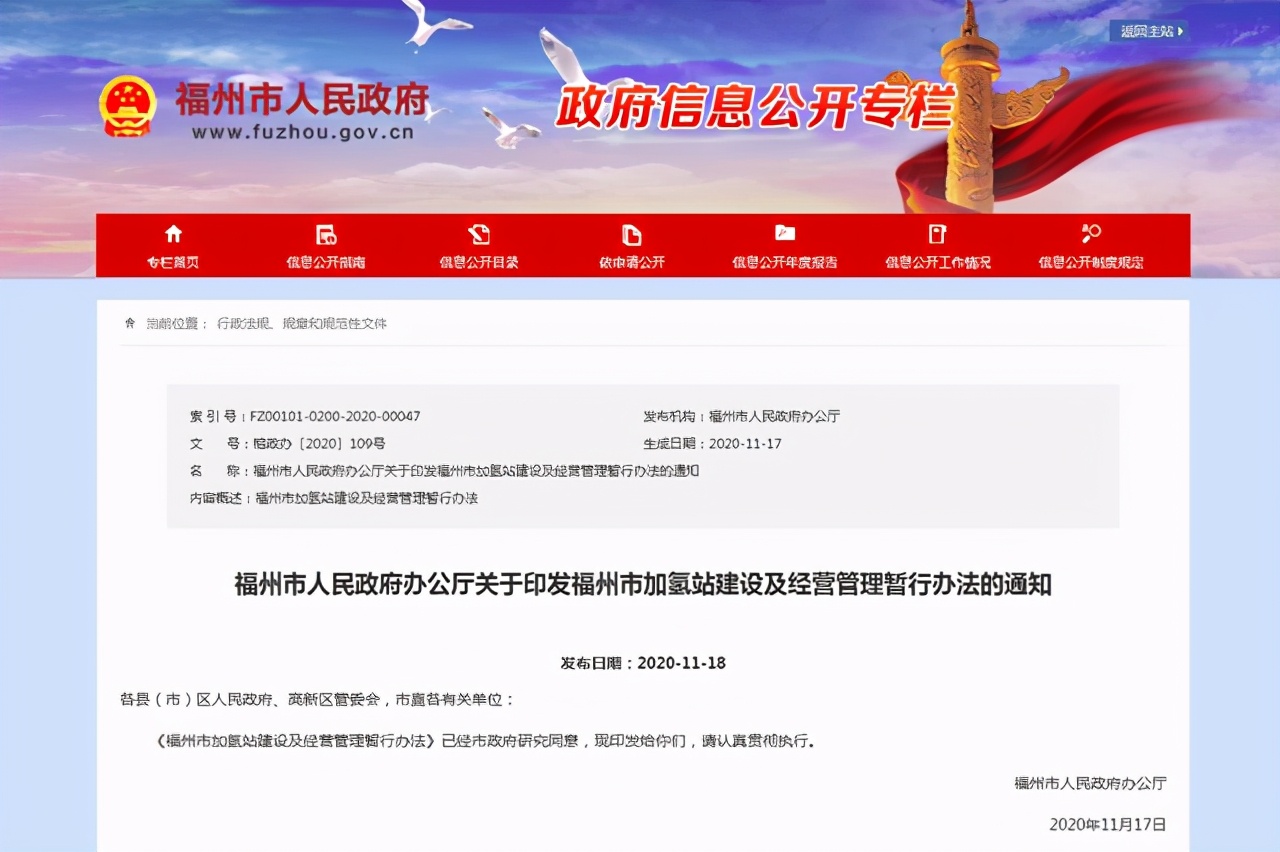Open the 信息公开工作情况 menu item
This screenshot has height=852, width=1280.
point(937,262)
